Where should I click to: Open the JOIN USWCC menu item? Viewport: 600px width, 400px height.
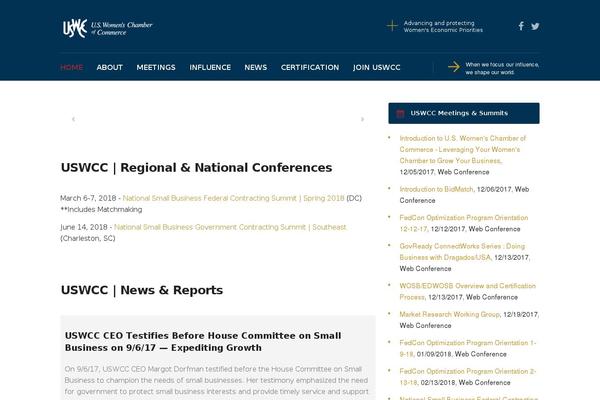pyautogui.click(x=377, y=67)
